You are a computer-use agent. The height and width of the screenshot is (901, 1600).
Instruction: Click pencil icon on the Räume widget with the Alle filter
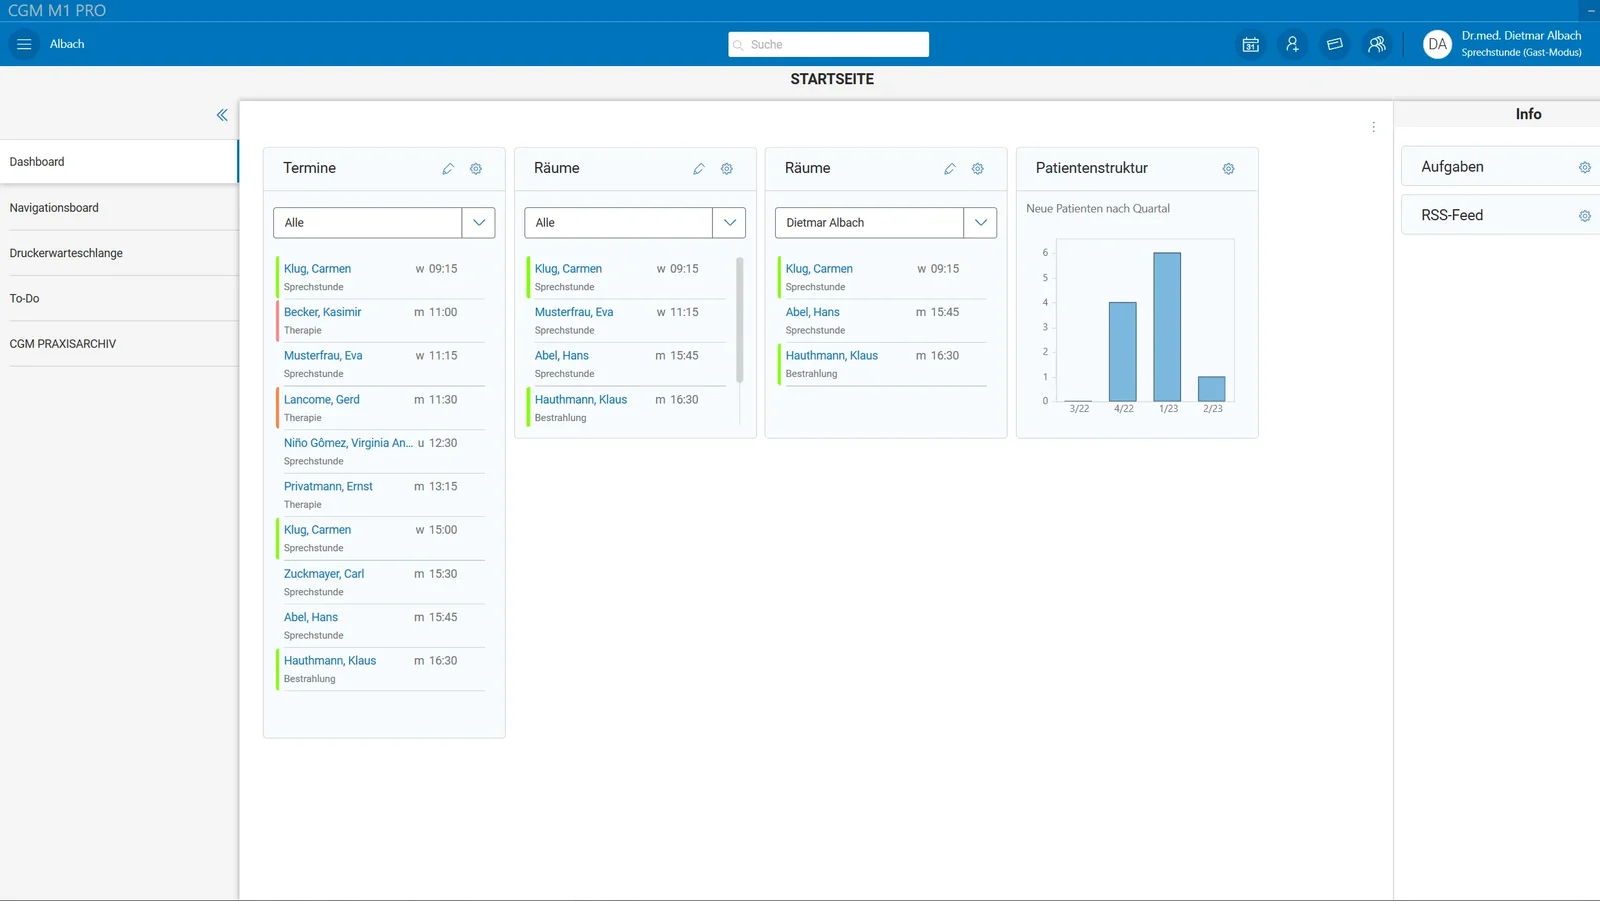coord(699,169)
